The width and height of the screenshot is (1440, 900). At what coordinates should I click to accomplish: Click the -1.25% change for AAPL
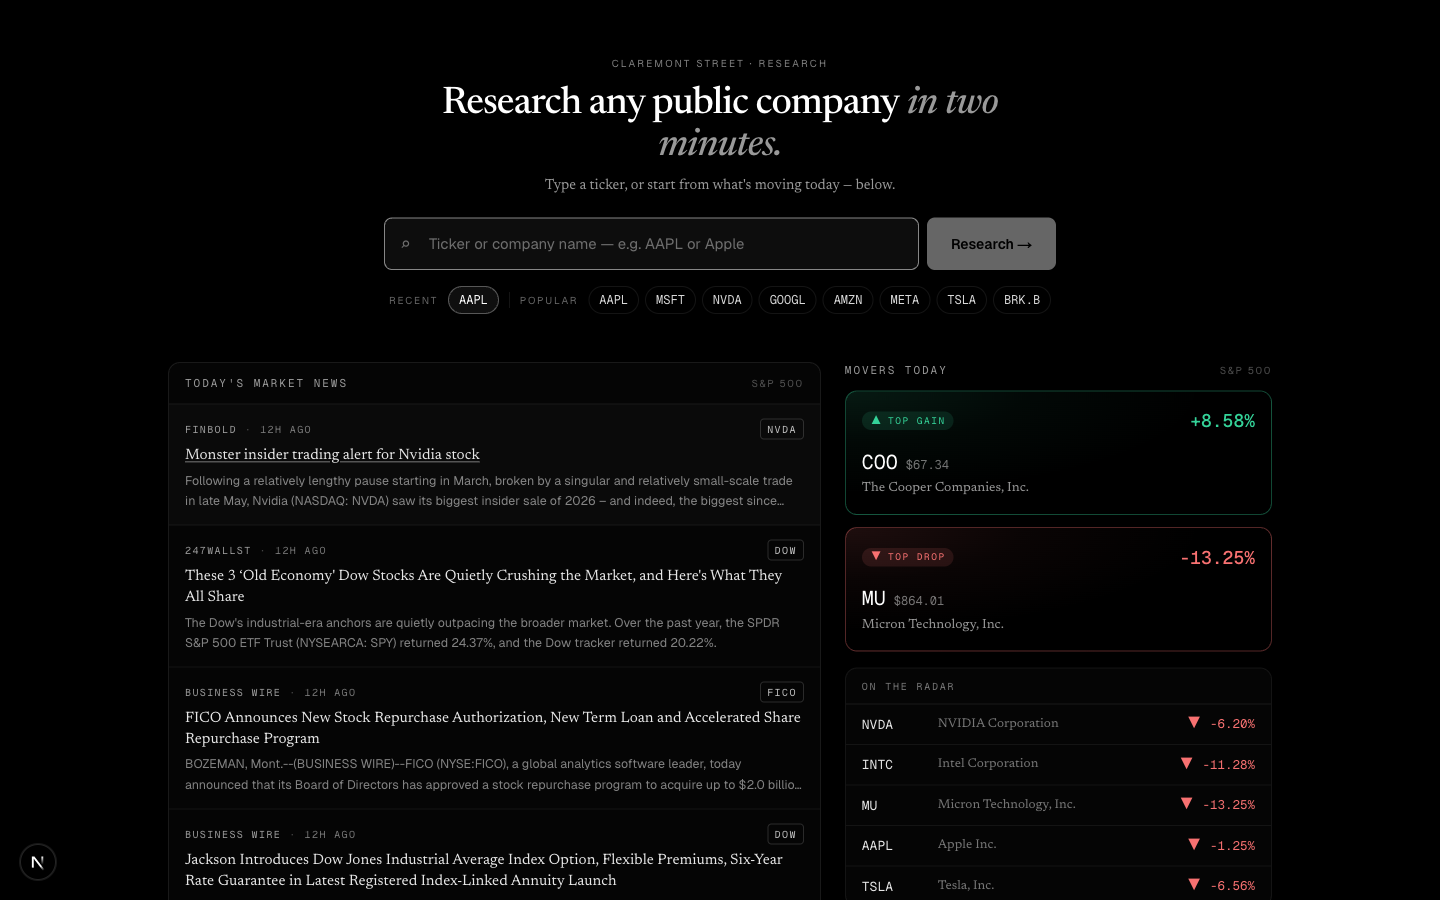point(1232,846)
